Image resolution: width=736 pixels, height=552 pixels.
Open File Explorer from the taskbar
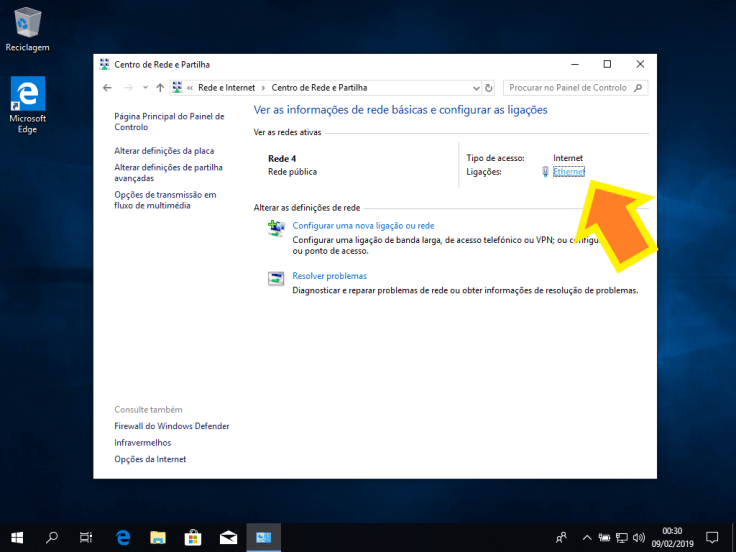[x=158, y=537]
